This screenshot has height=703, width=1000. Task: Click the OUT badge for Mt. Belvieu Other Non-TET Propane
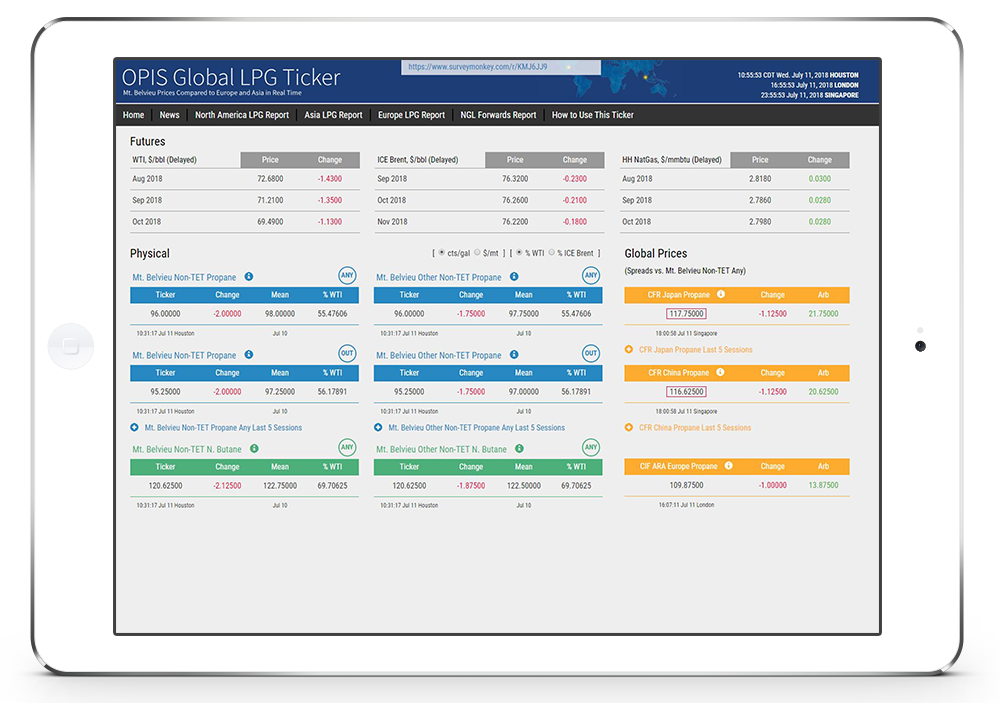pyautogui.click(x=591, y=353)
